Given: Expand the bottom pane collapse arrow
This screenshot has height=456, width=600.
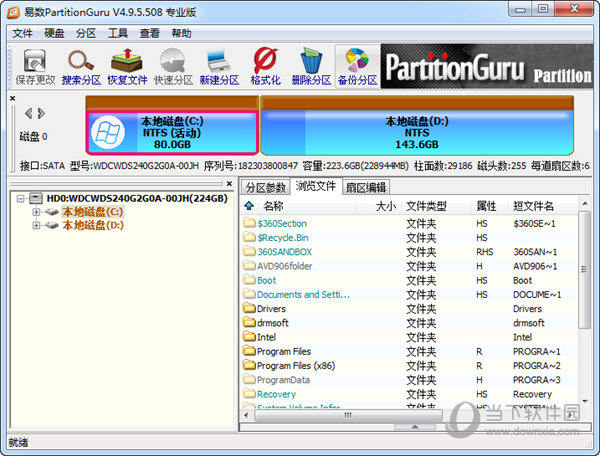Looking at the screenshot, I should 415,427.
